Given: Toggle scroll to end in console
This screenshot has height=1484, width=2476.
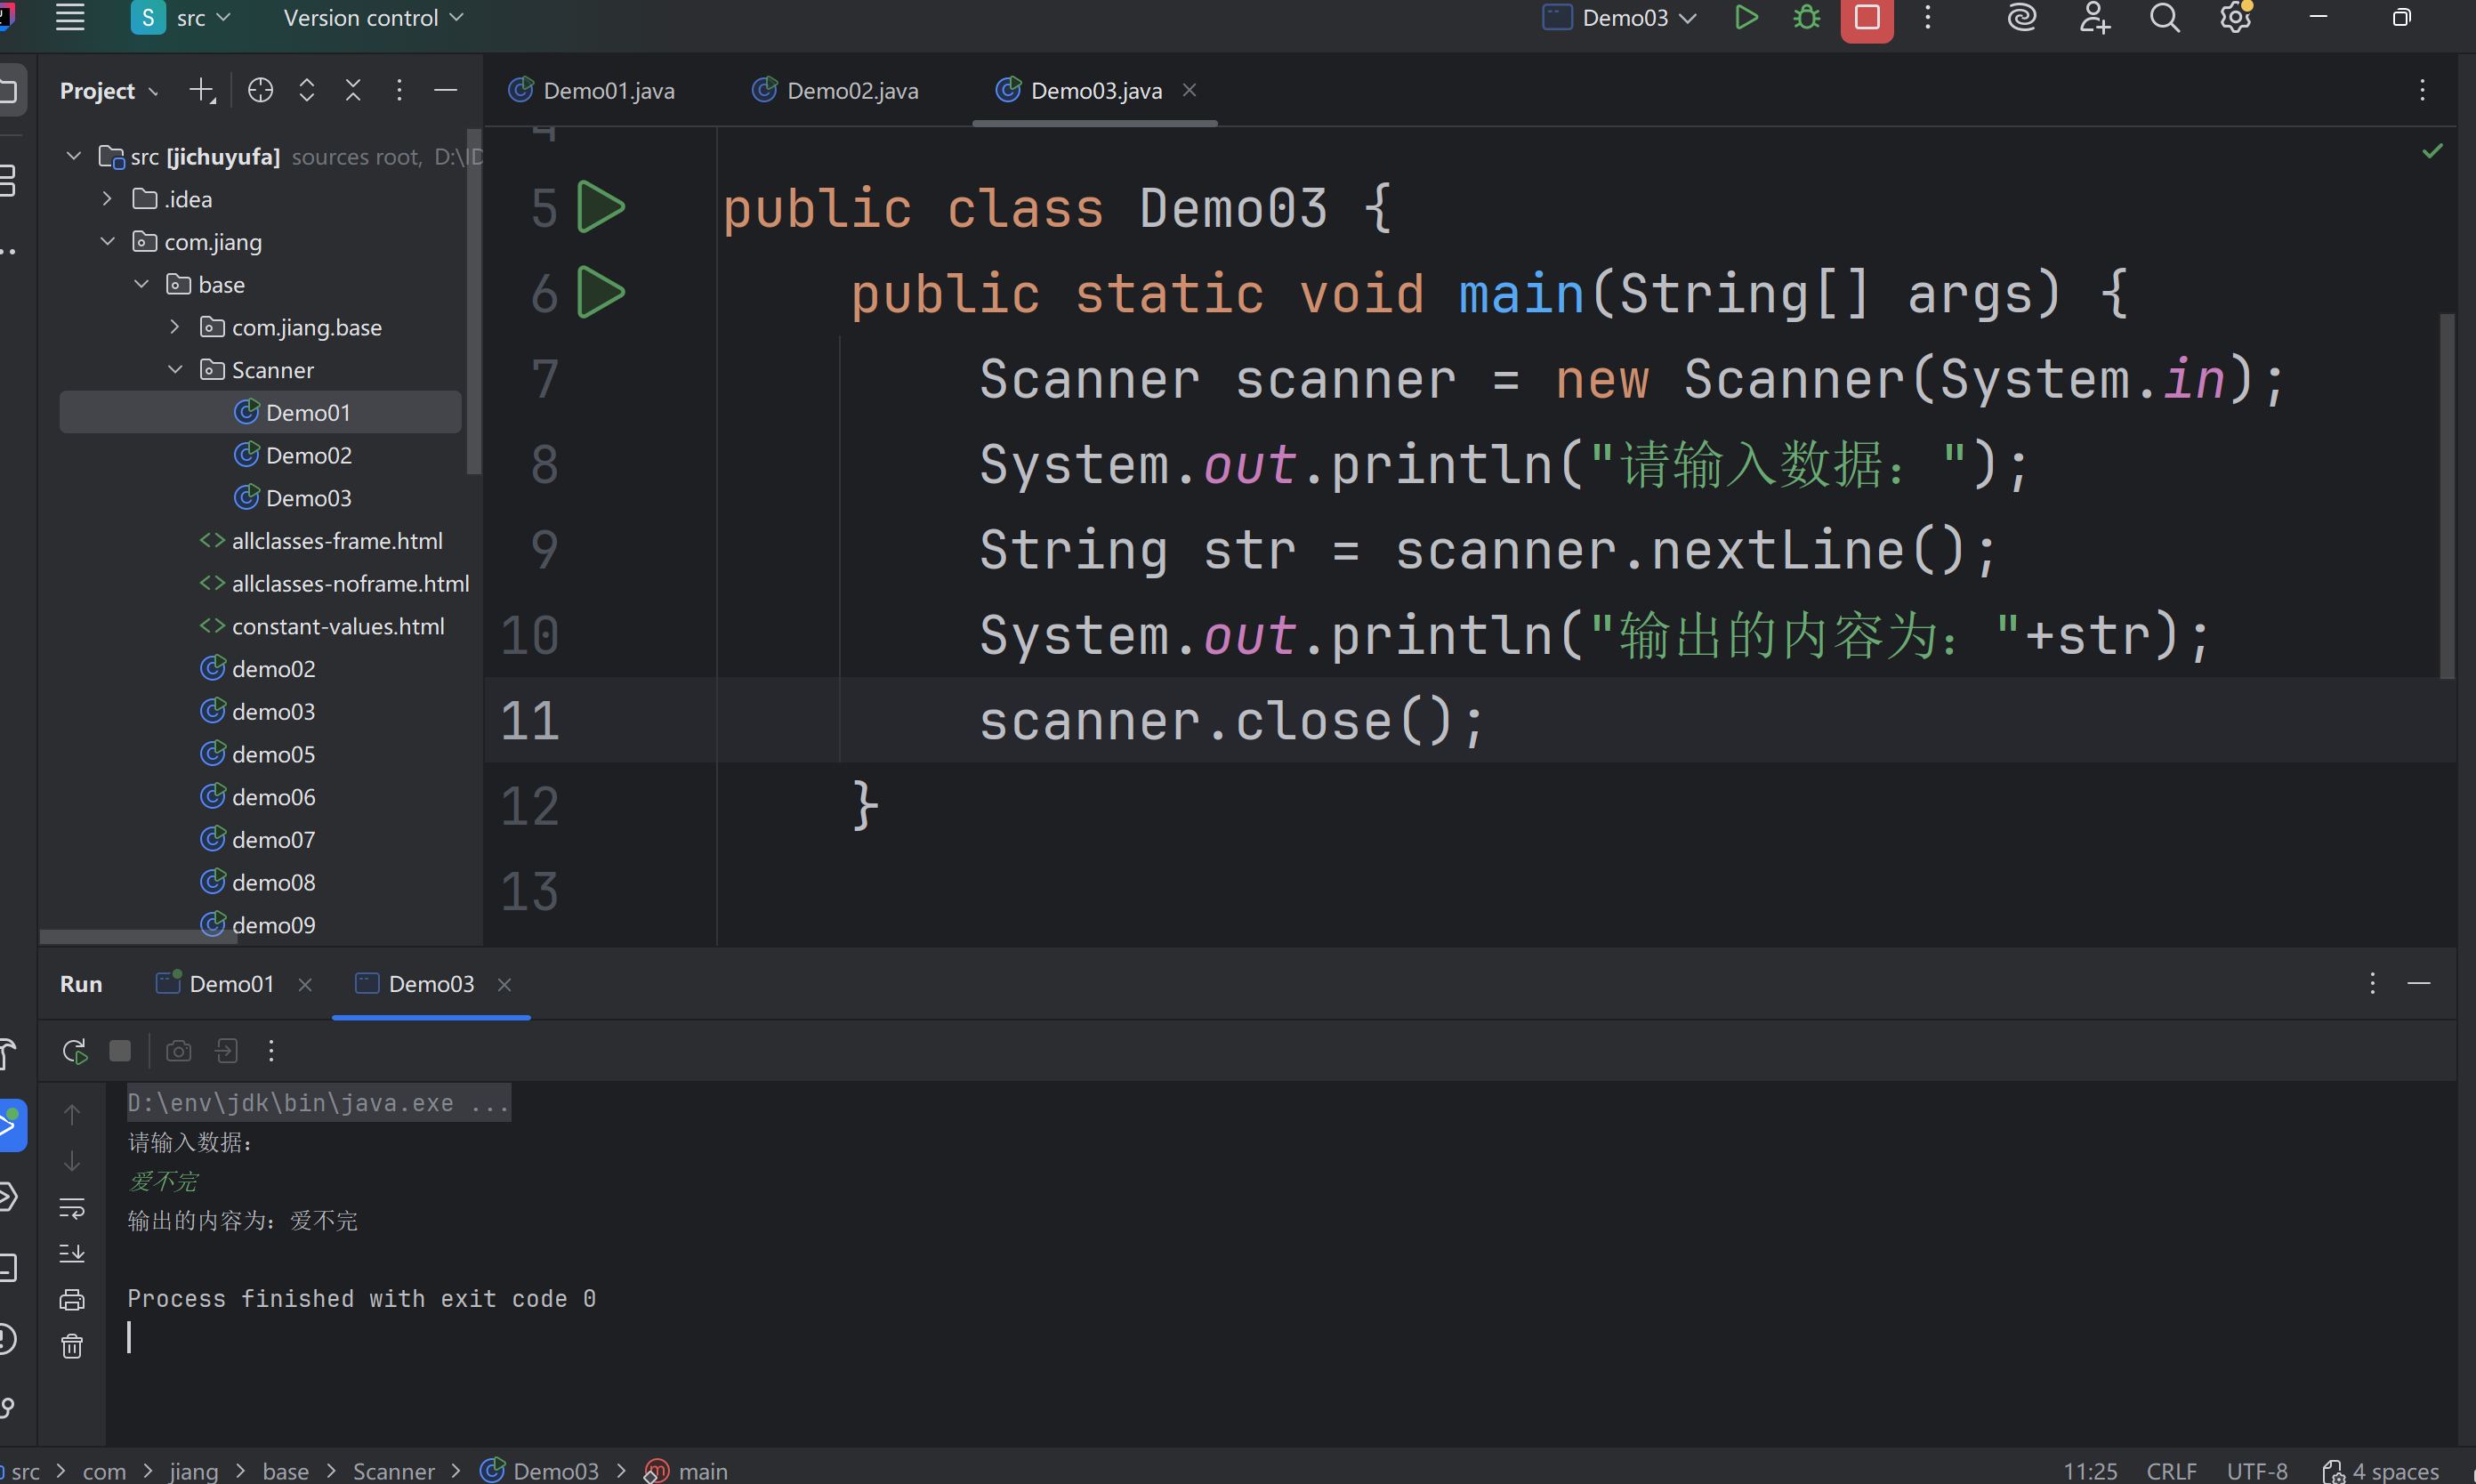Looking at the screenshot, I should click(72, 1254).
